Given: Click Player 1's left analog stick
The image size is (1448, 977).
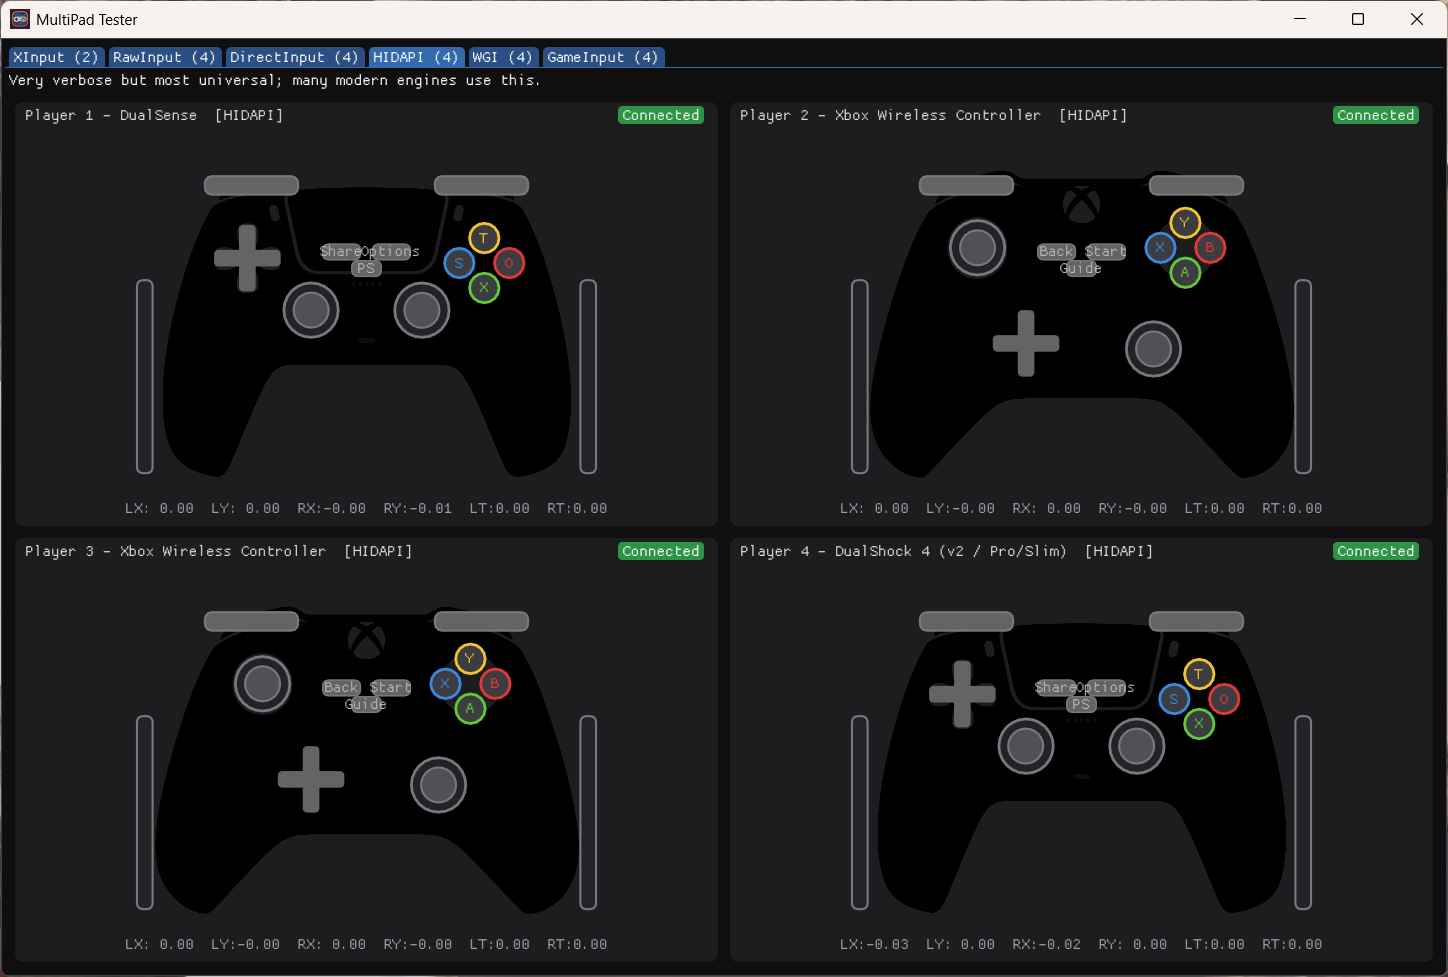Looking at the screenshot, I should (311, 310).
